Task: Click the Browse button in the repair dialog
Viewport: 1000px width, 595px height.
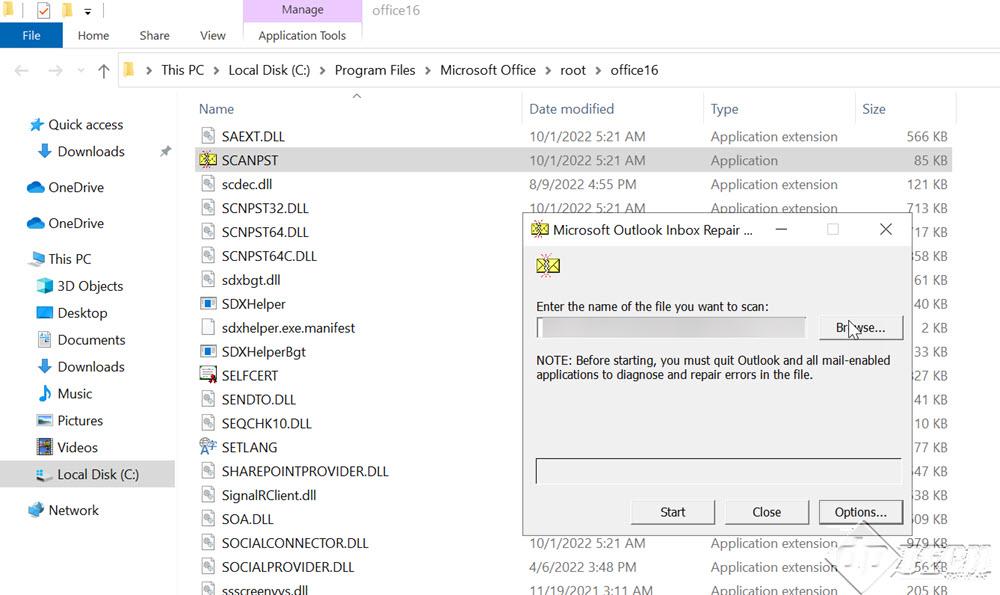Action: click(x=861, y=328)
